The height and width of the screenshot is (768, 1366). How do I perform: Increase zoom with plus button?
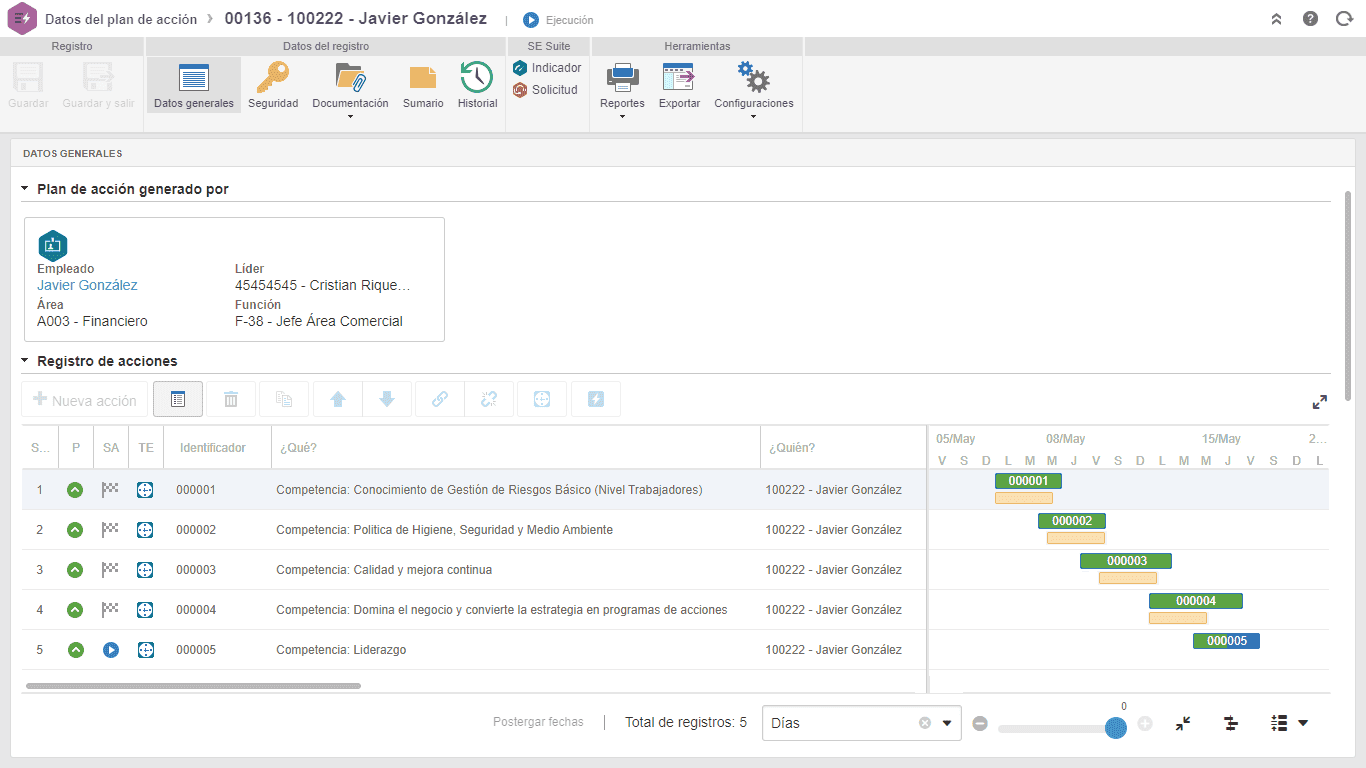point(1145,724)
